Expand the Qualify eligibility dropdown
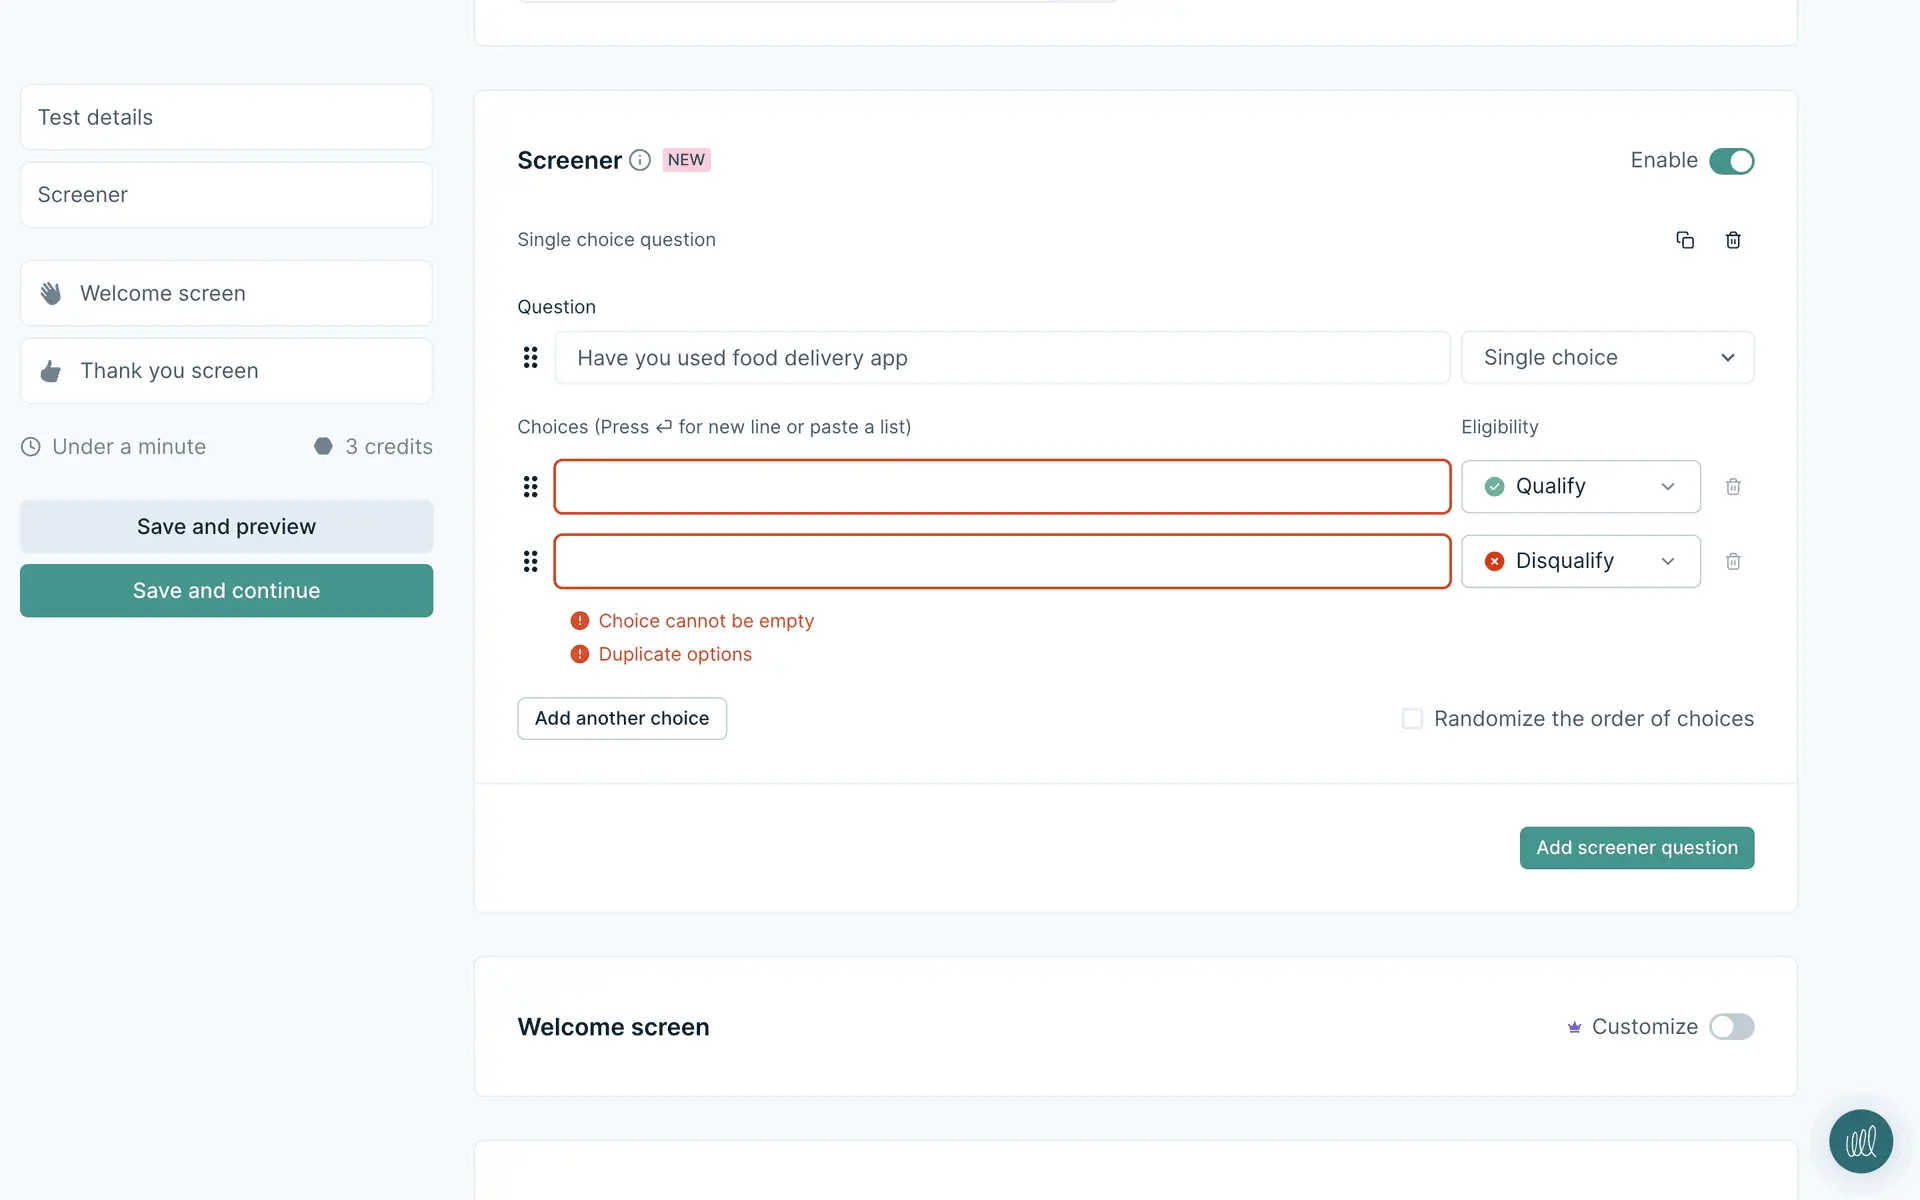 1580,487
